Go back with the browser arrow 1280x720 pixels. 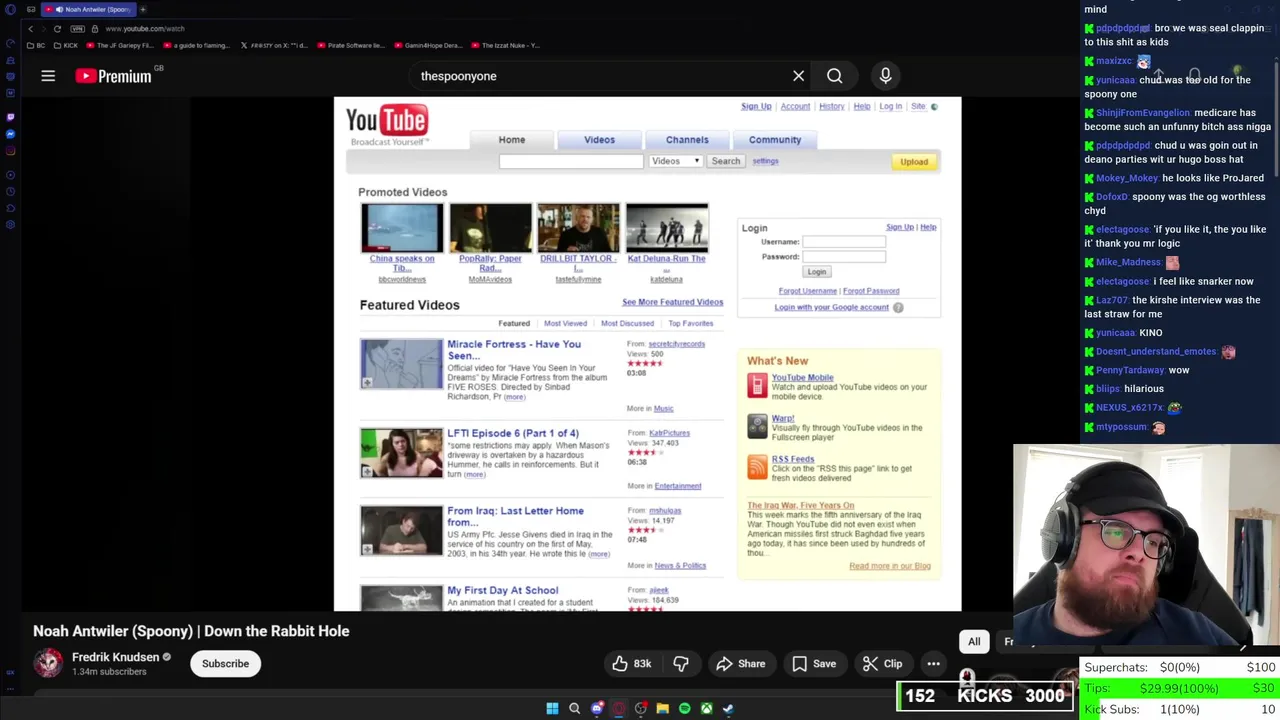[30, 29]
